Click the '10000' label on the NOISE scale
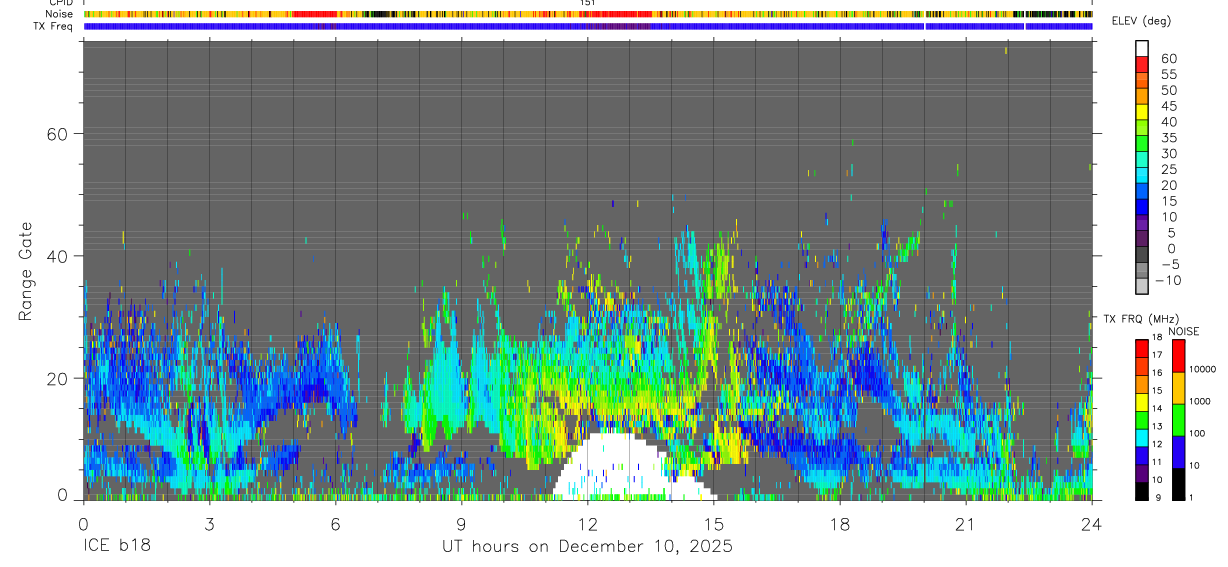This screenshot has width=1228, height=567. tap(1204, 369)
